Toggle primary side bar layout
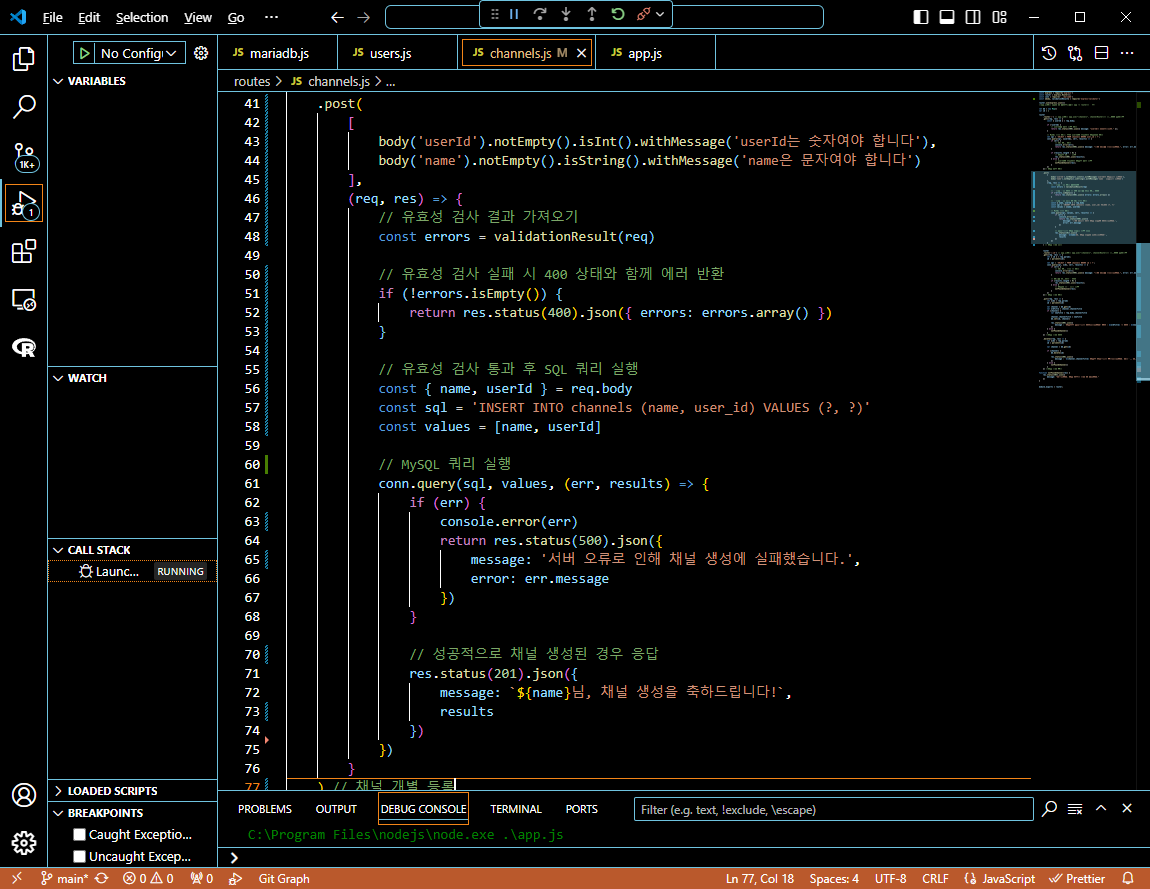 pos(921,18)
